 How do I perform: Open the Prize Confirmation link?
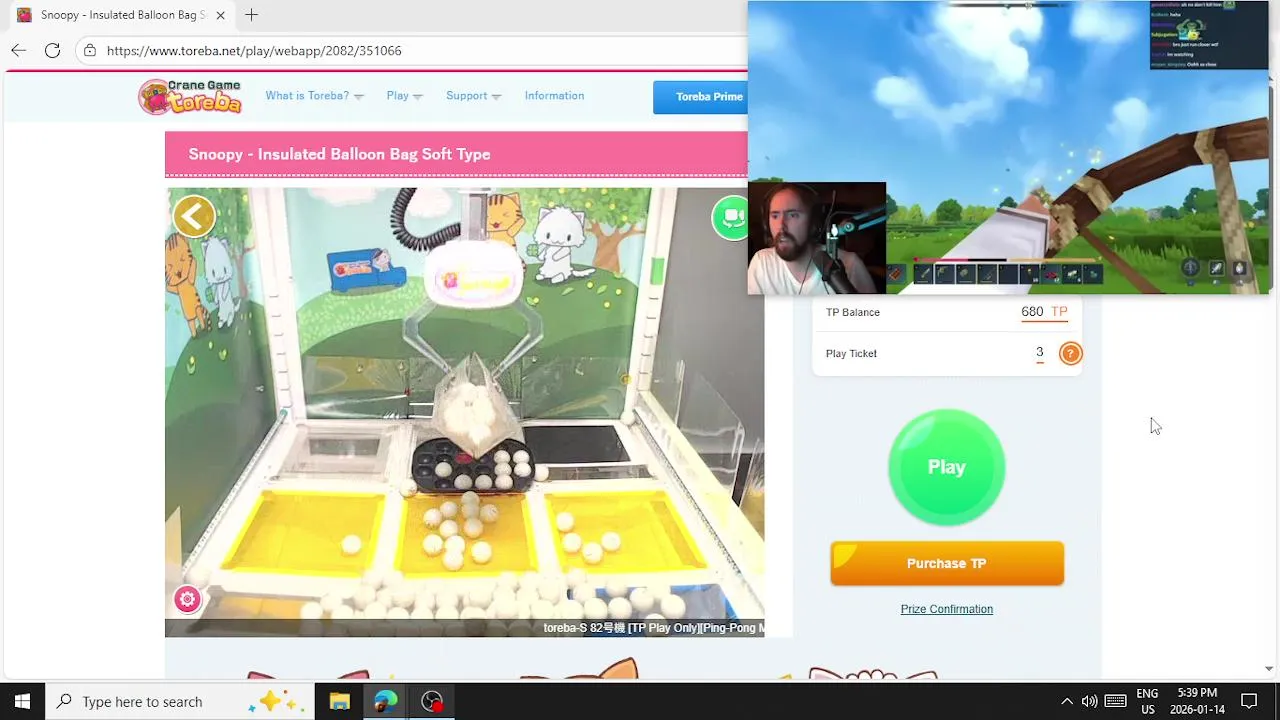coord(946,609)
